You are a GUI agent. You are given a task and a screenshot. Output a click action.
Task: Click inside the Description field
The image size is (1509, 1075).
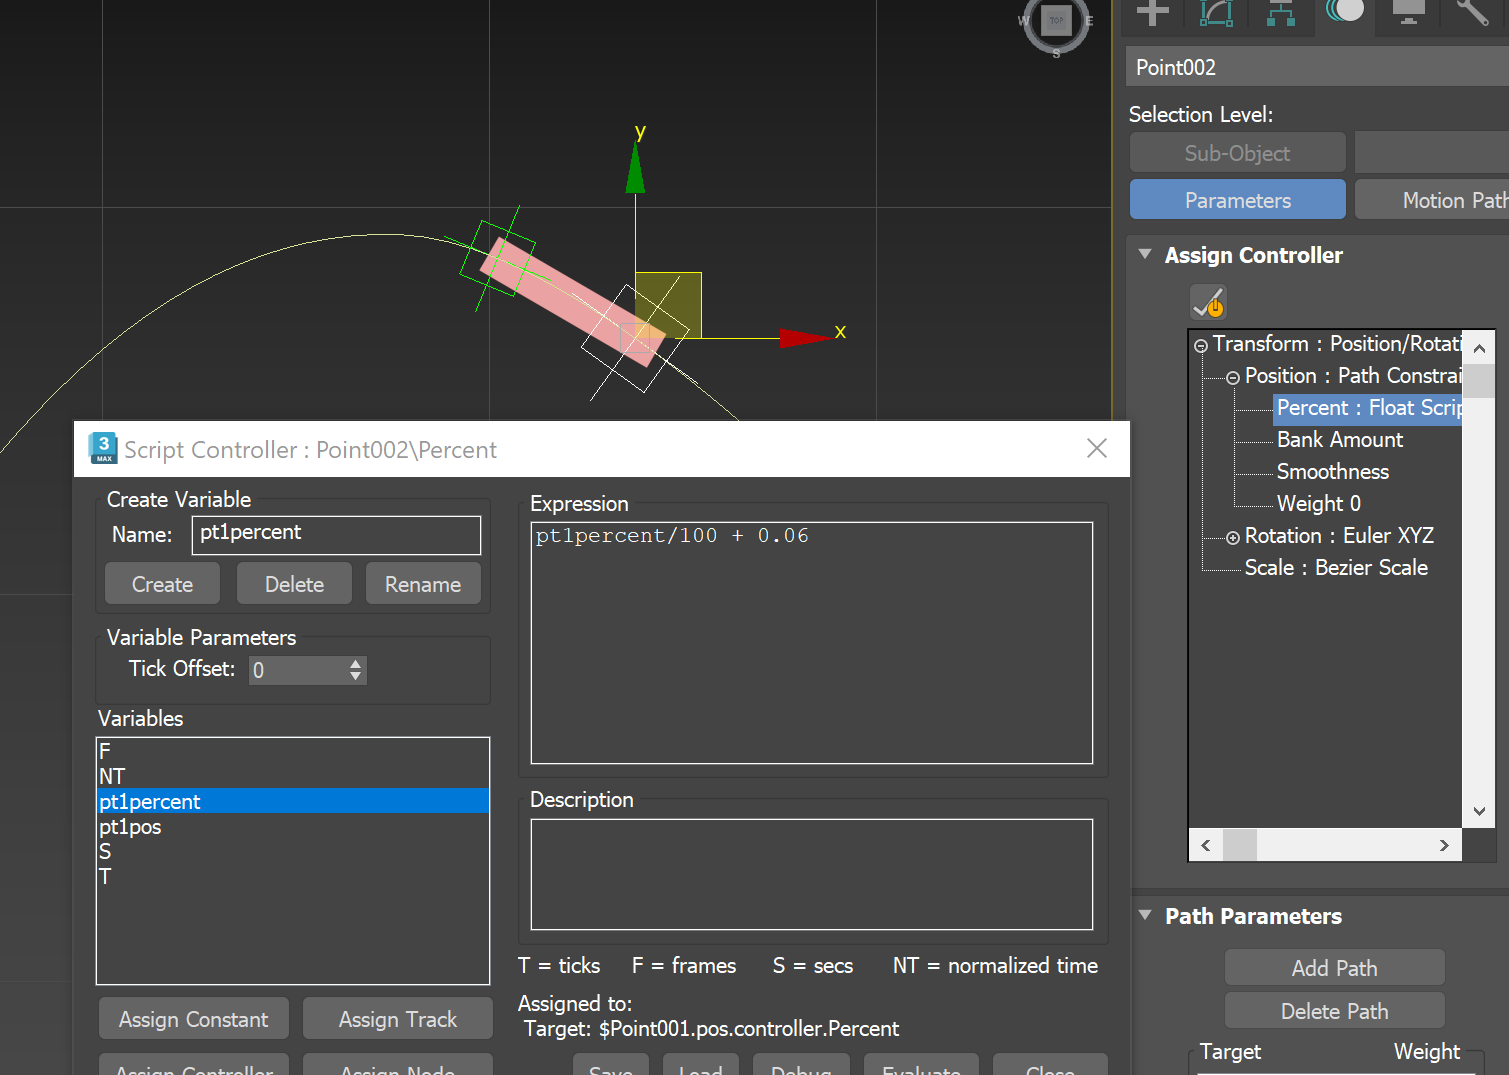click(x=811, y=874)
